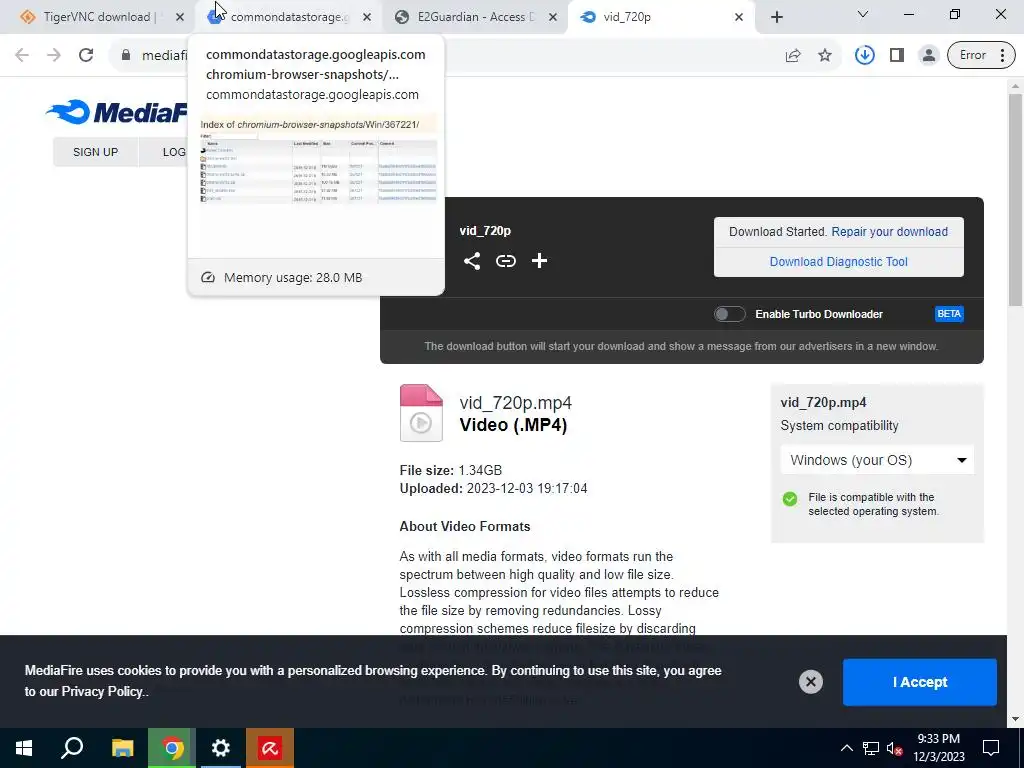Close the commondatastorage tab
The width and height of the screenshot is (1024, 768).
(x=367, y=17)
